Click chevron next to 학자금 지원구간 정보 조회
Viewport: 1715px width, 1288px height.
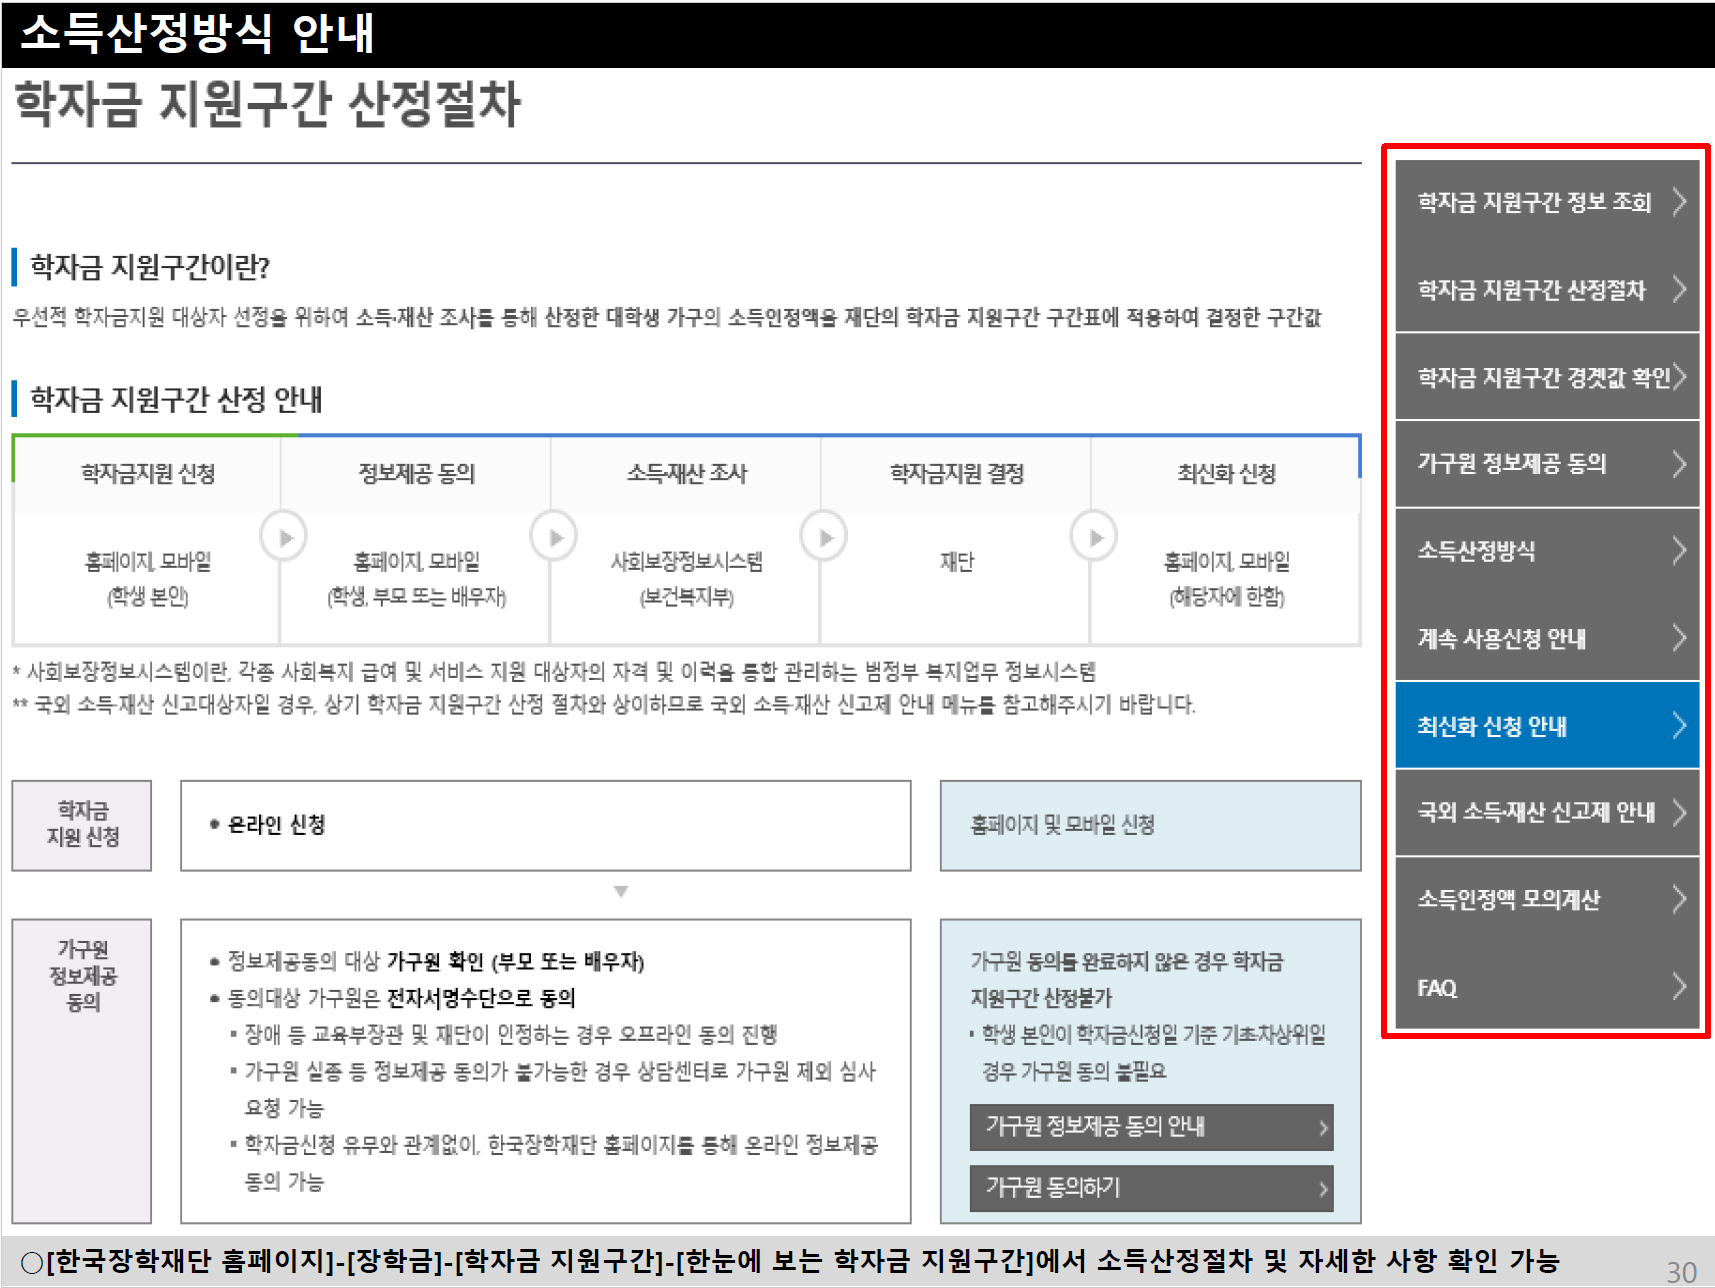1680,202
